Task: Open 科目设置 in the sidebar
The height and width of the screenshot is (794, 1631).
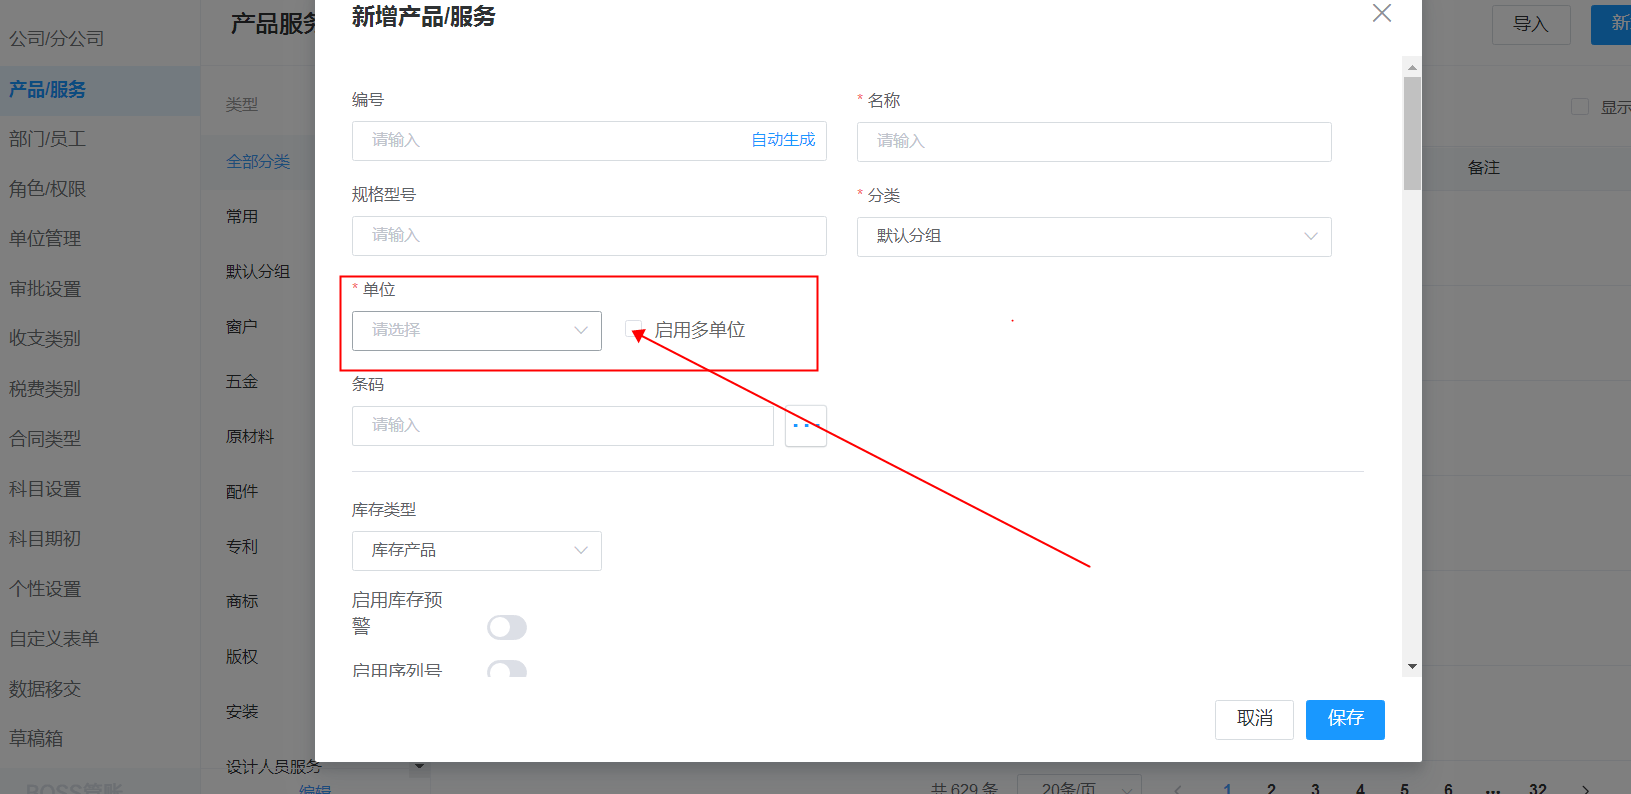Action: pos(45,489)
